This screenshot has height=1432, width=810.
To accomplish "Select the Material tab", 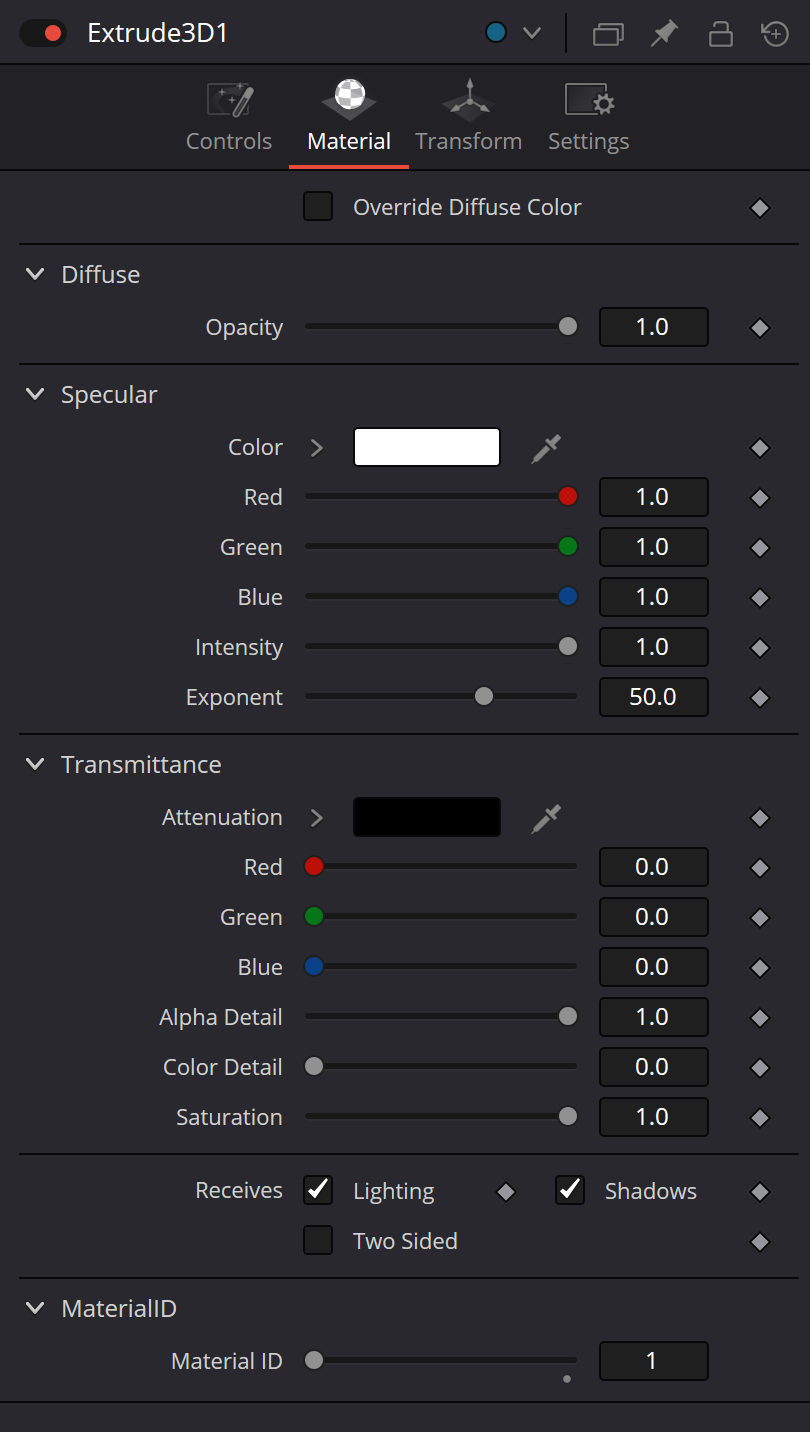I will click(349, 118).
